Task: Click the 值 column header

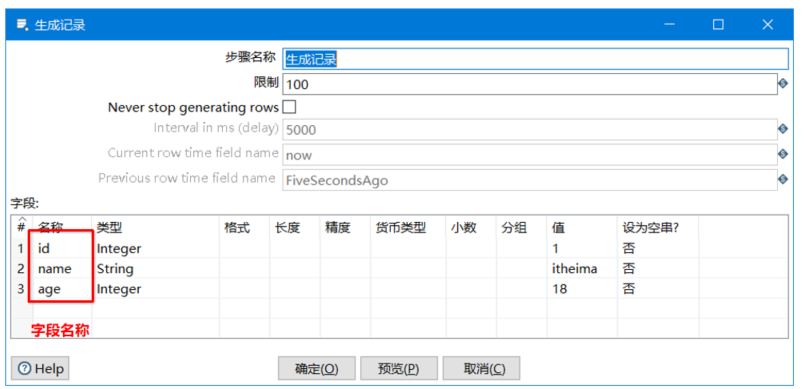Action: [582, 228]
